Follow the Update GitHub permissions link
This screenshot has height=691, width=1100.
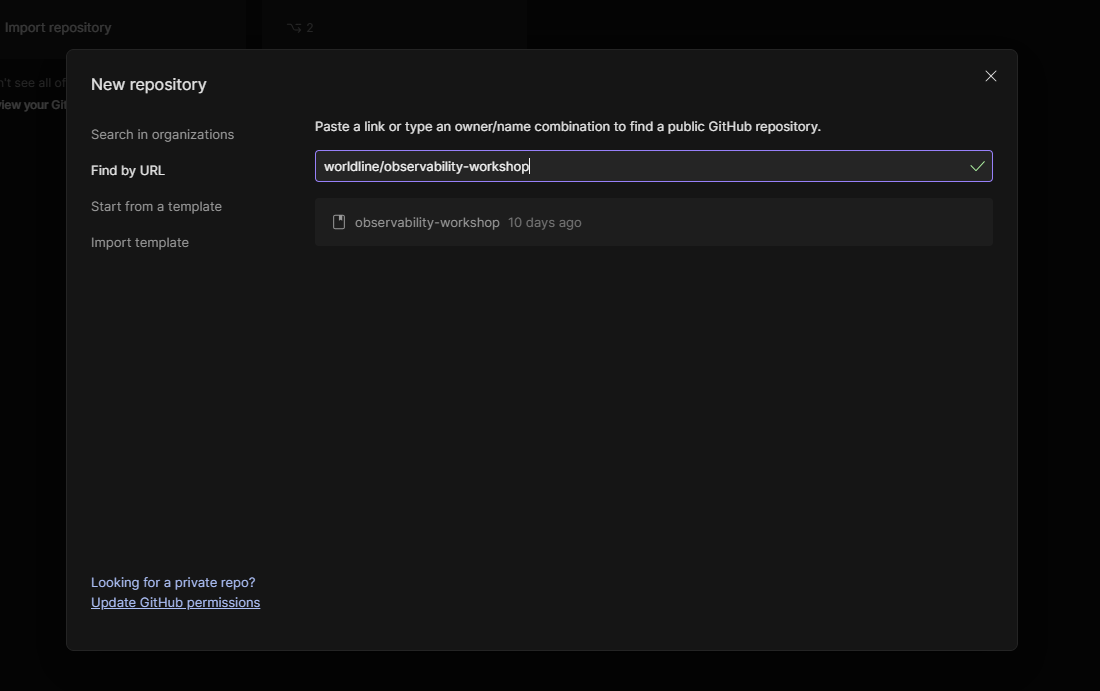(175, 603)
